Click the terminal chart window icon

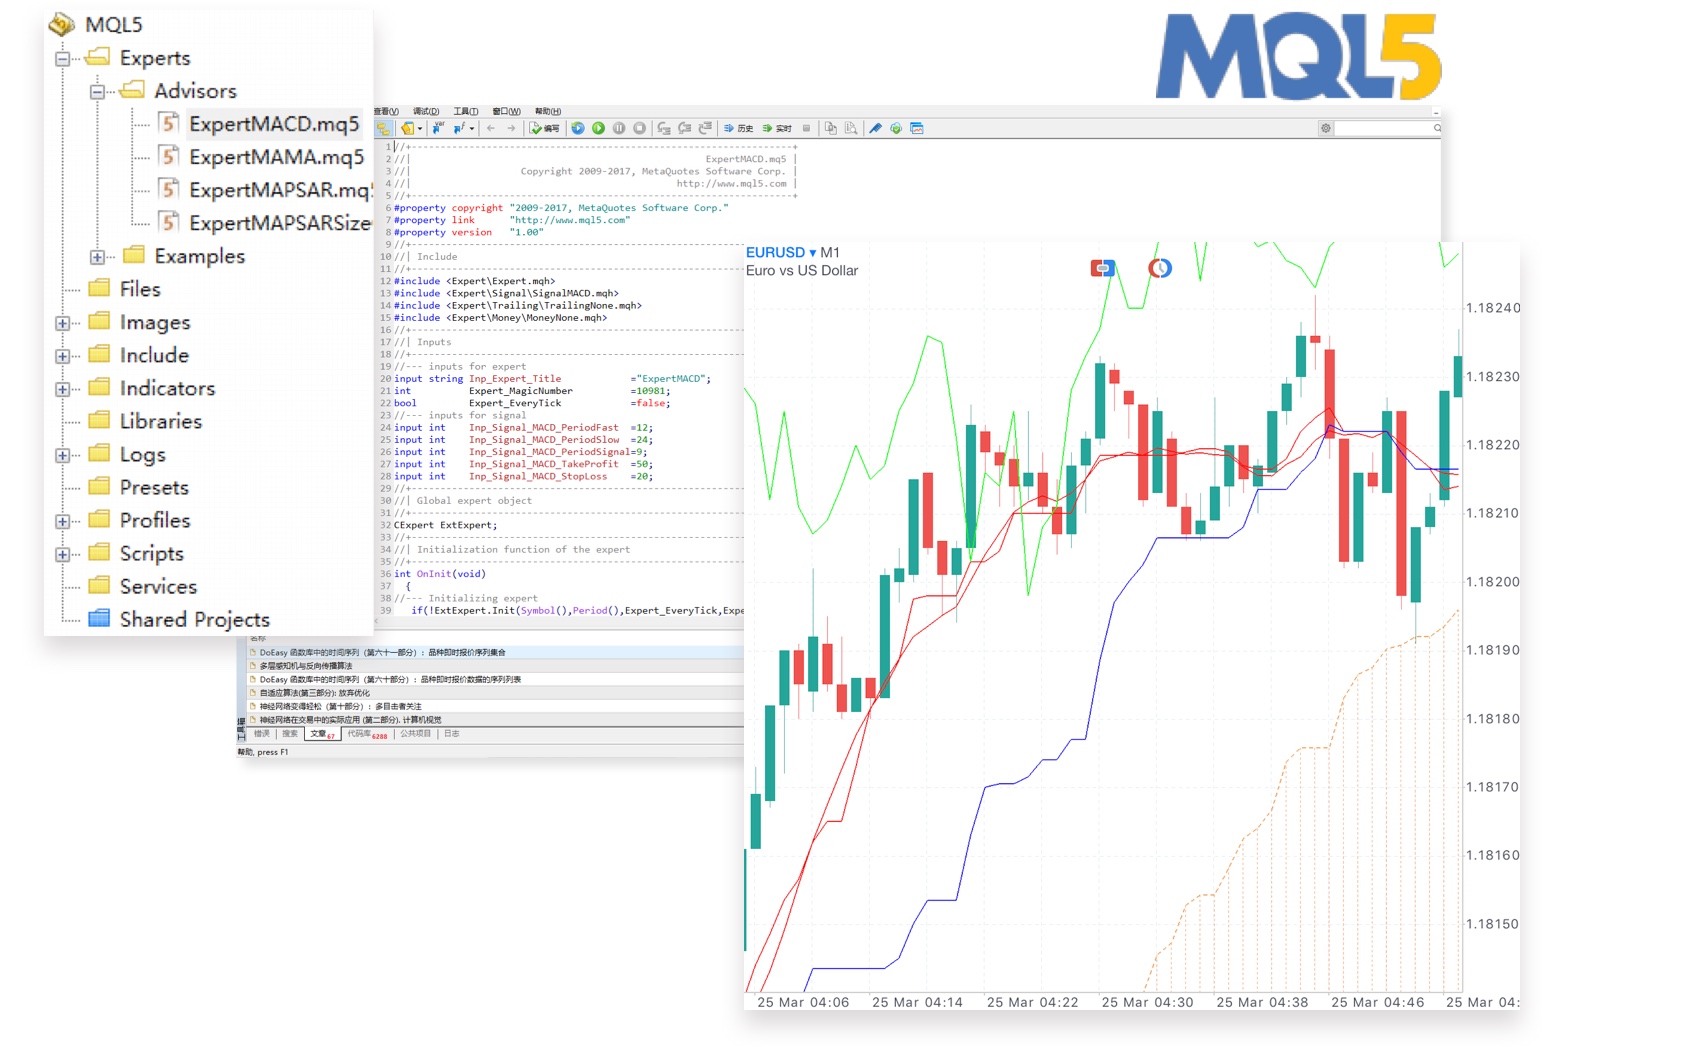click(x=916, y=128)
